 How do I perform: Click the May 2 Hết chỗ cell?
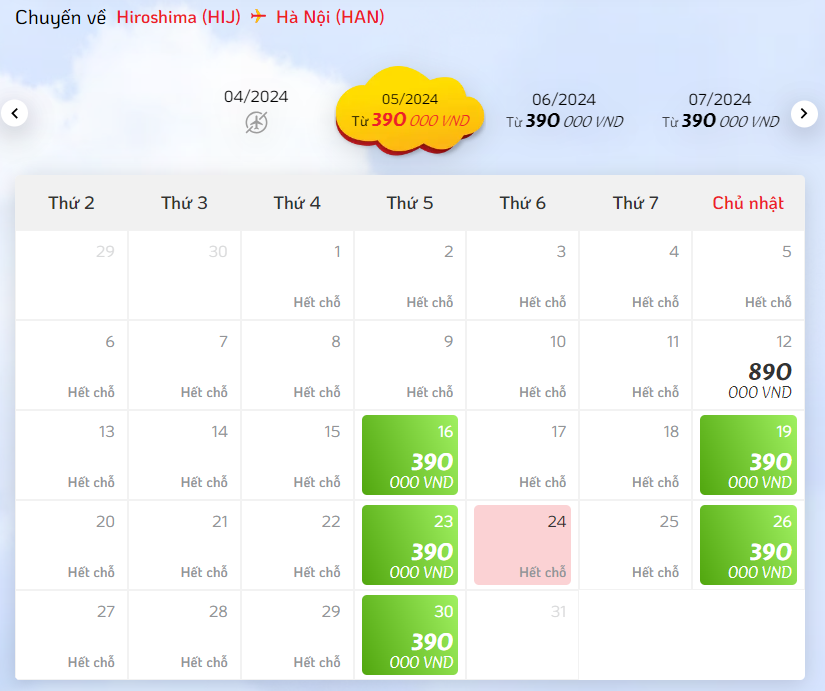[x=410, y=275]
